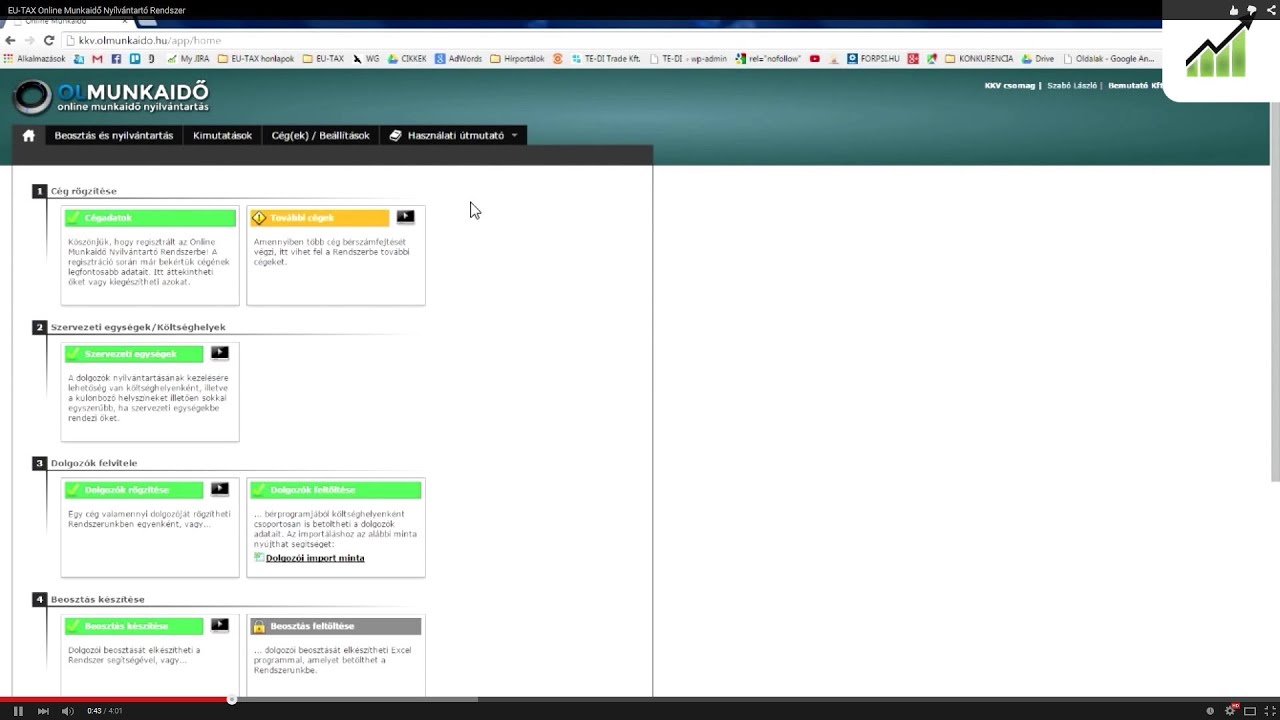Image resolution: width=1280 pixels, height=720 pixels.
Task: Click the Dolgozók rögzítése button
Action: [134, 490]
